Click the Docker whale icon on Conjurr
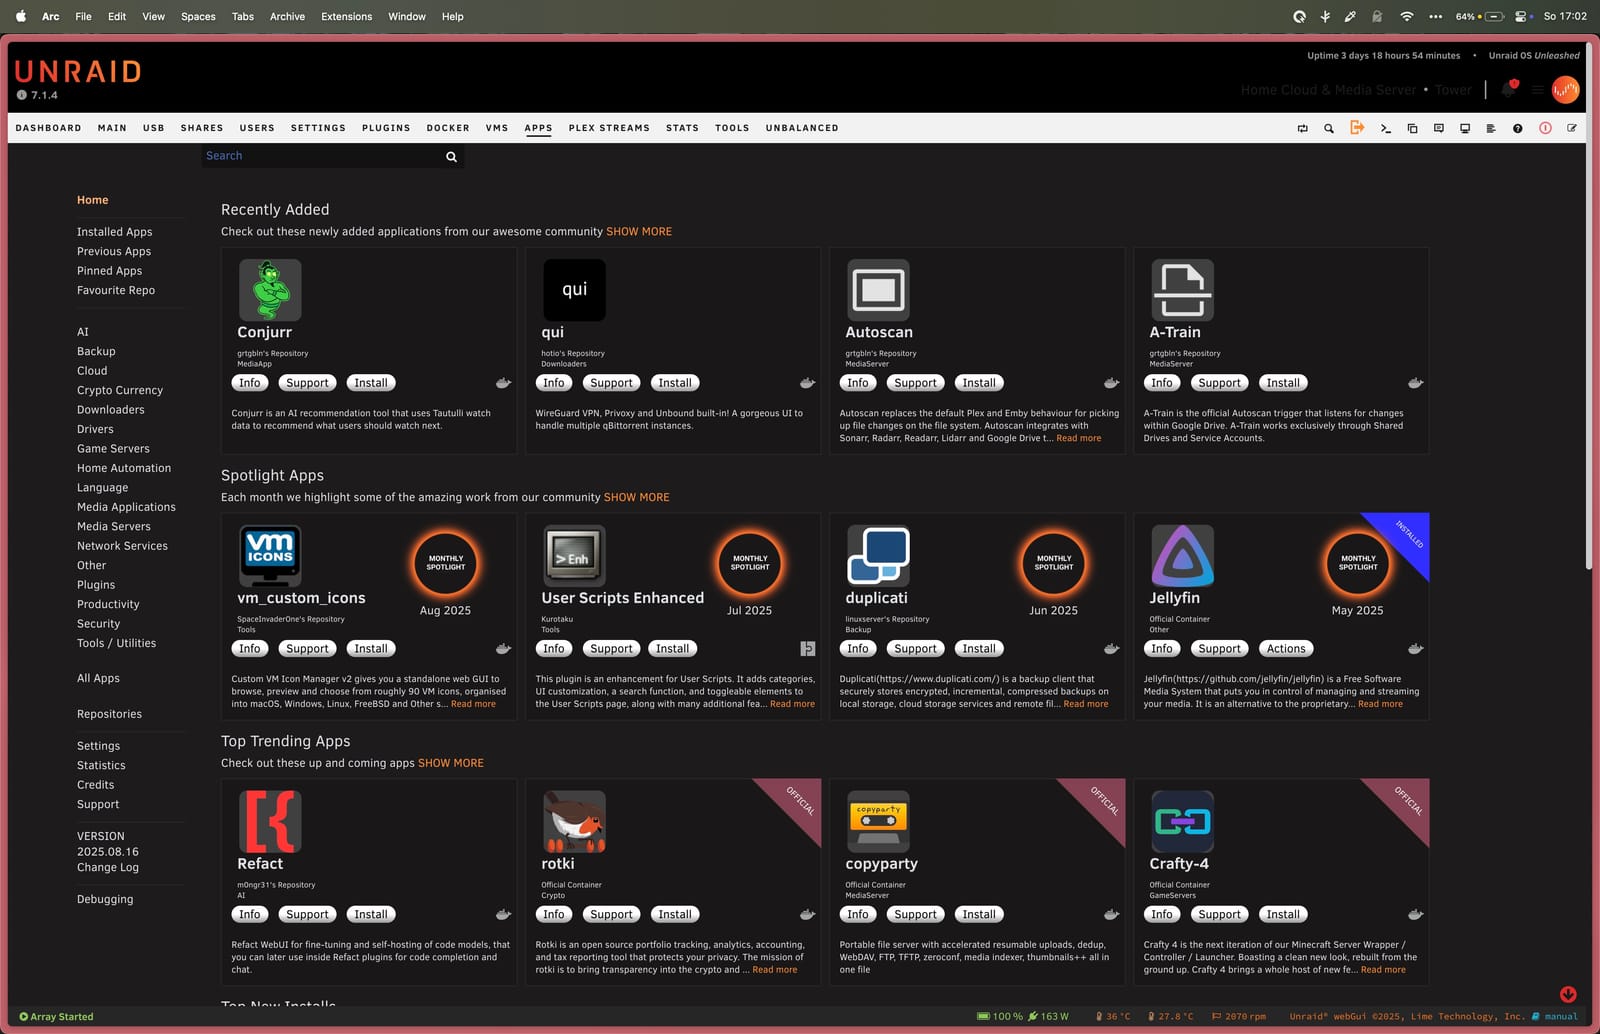This screenshot has height=1034, width=1600. click(503, 383)
